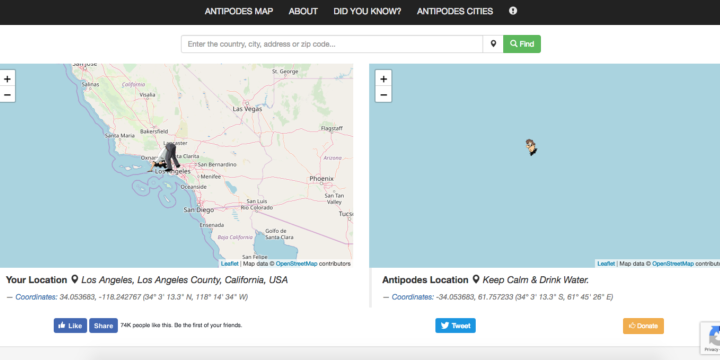
Task: Click the exclamation info icon in navbar
Action: coord(513,11)
